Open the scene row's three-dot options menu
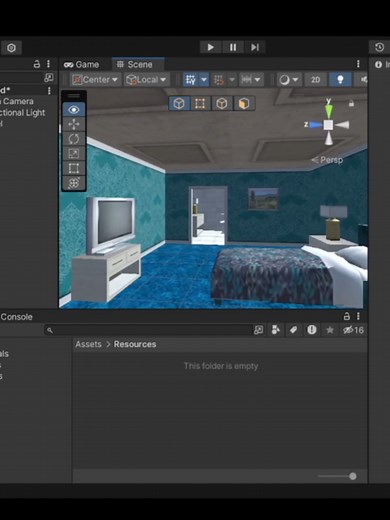390x520 pixels. point(49,90)
